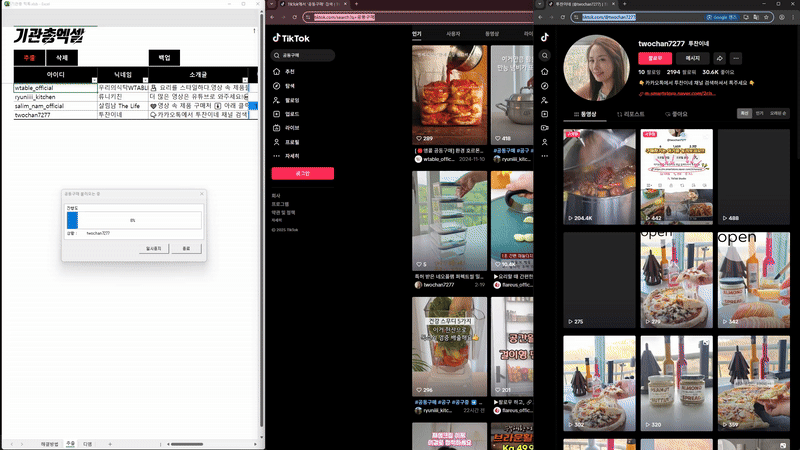Select the wtable_official cell
The height and width of the screenshot is (450, 800).
pos(56,88)
